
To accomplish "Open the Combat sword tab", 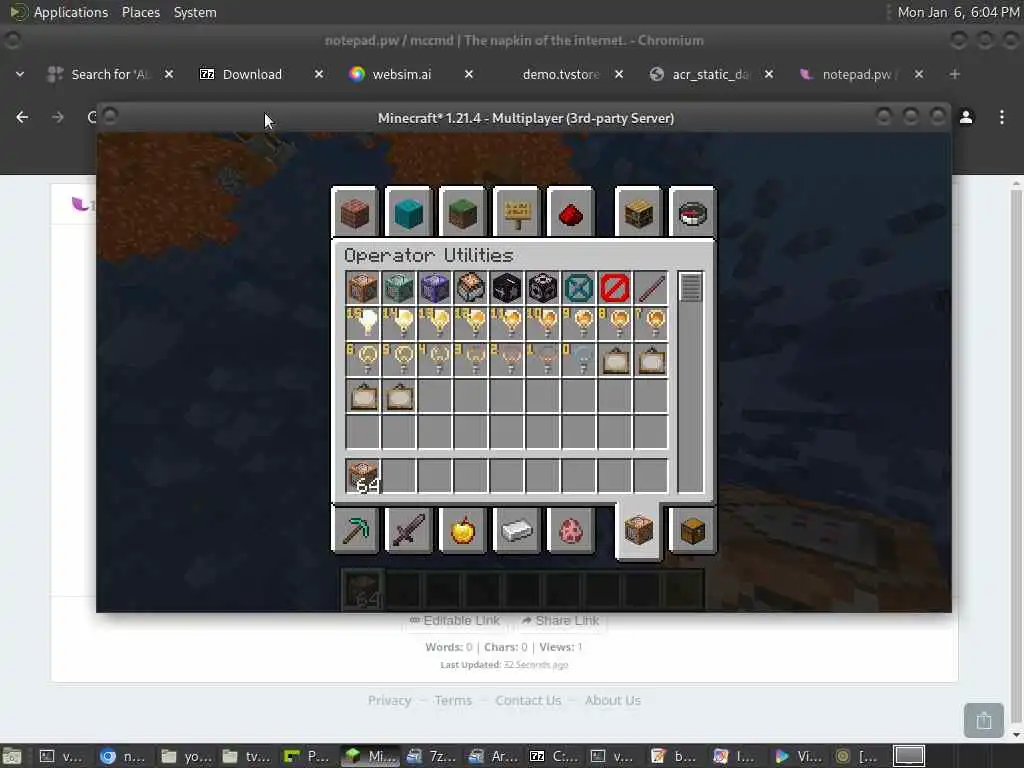I will click(409, 530).
